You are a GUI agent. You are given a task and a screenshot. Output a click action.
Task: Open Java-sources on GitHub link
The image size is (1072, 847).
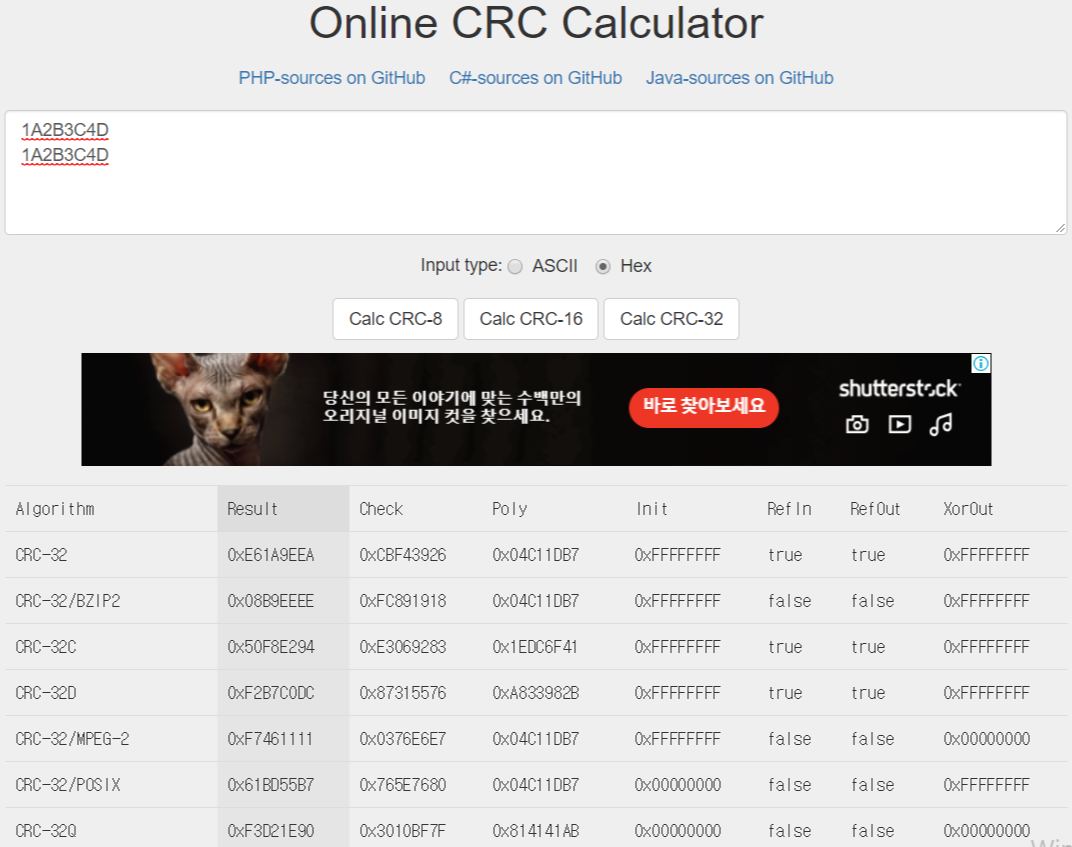[x=740, y=78]
